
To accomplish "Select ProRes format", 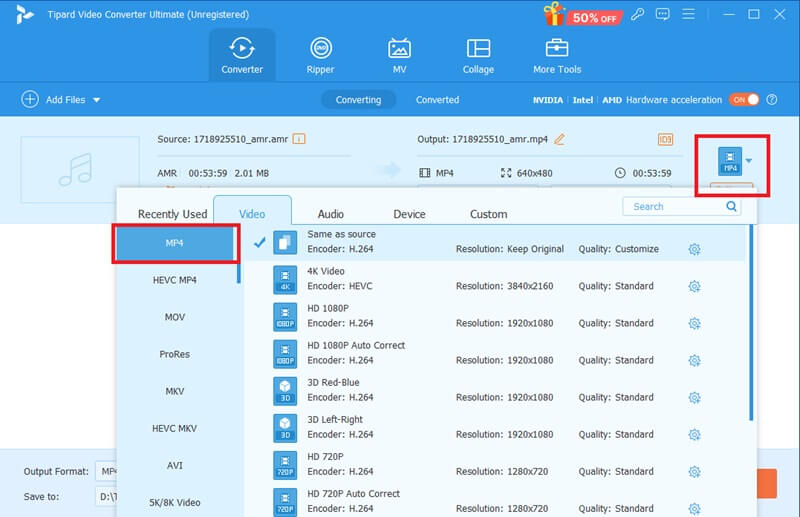I will pos(175,354).
